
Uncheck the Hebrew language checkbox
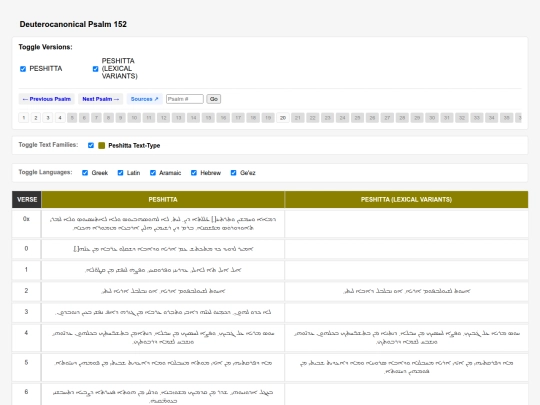(194, 173)
